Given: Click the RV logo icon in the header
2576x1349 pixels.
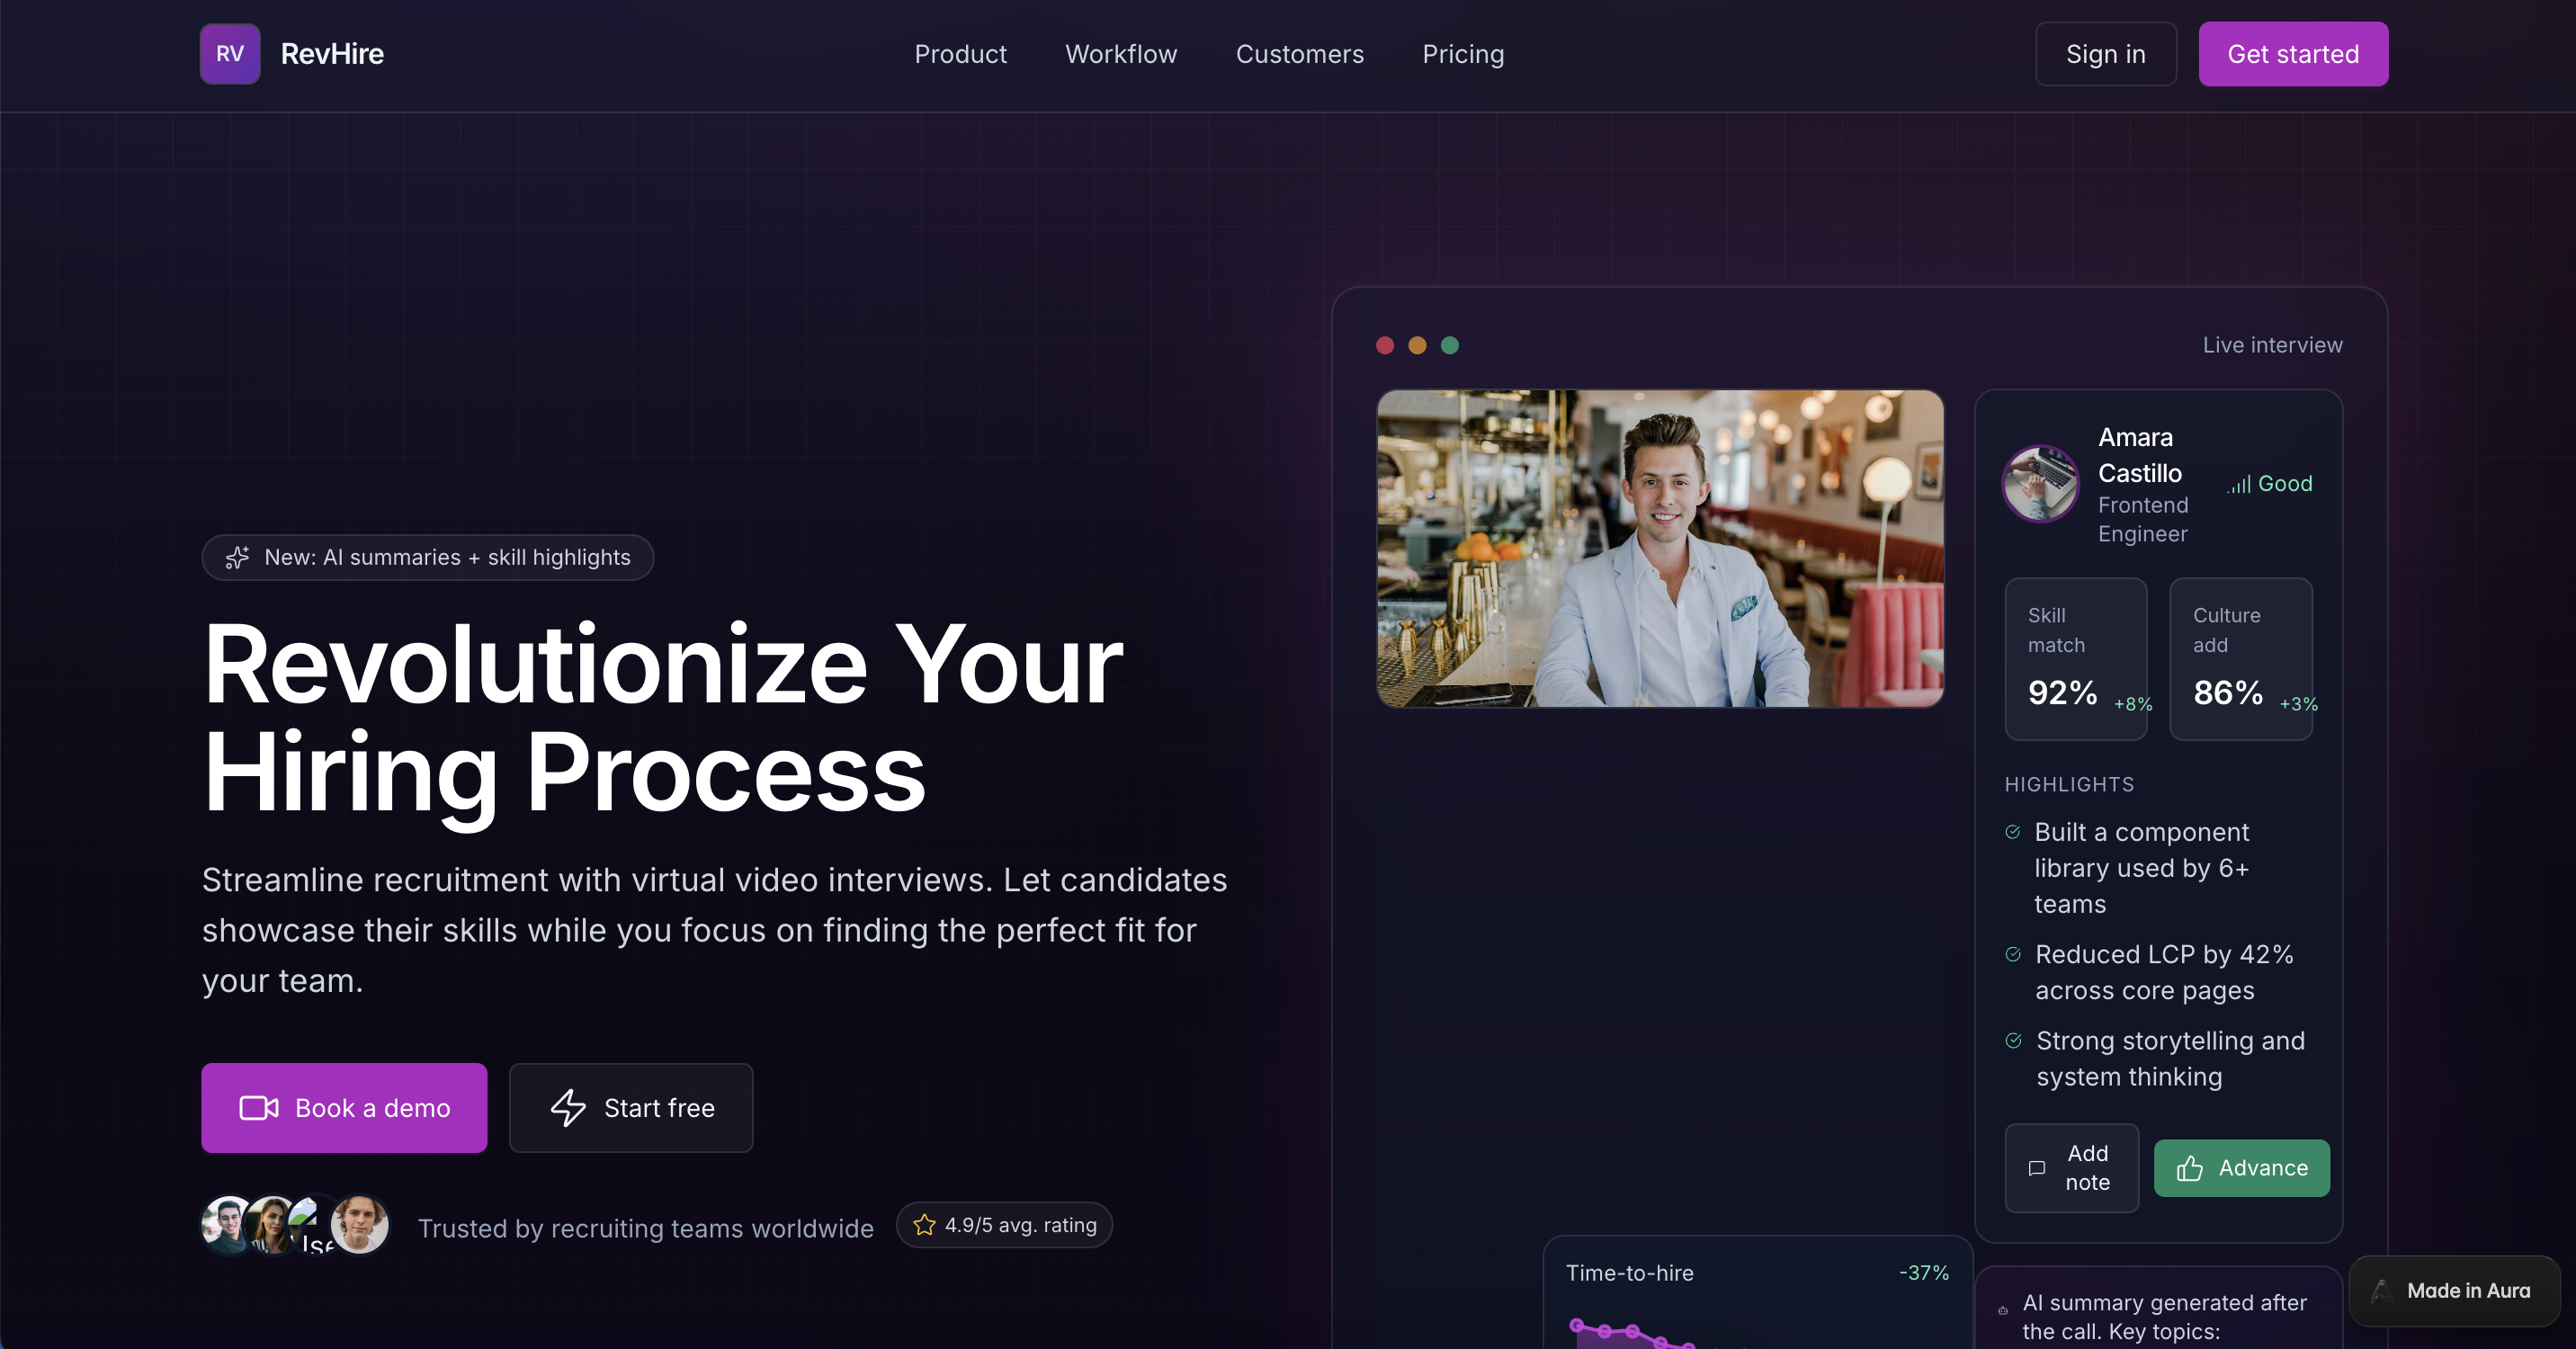Looking at the screenshot, I should [x=229, y=53].
